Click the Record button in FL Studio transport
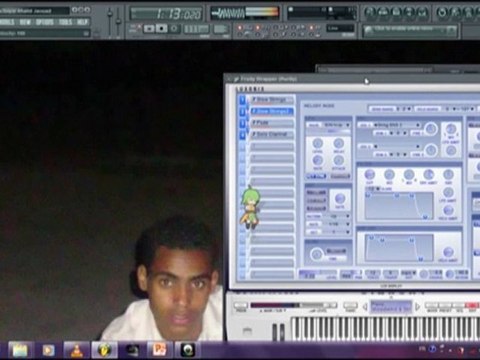The height and width of the screenshot is (360, 480). pos(174,29)
